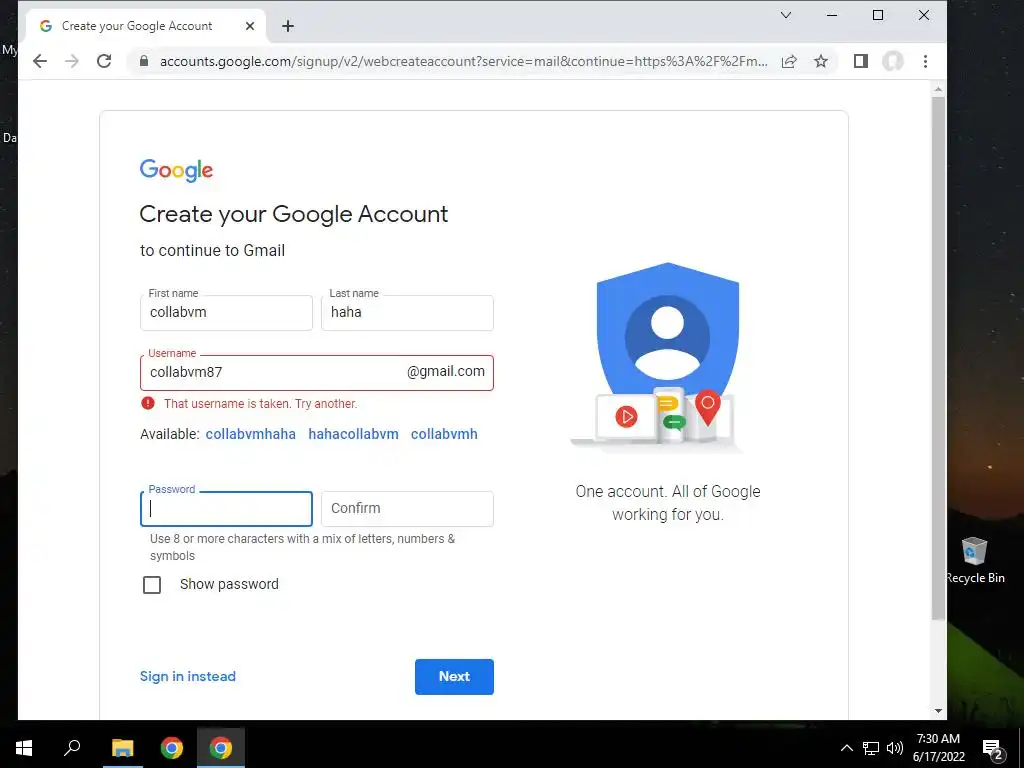Open File Explorer from the taskbar
Viewport: 1024px width, 768px height.
pos(122,748)
